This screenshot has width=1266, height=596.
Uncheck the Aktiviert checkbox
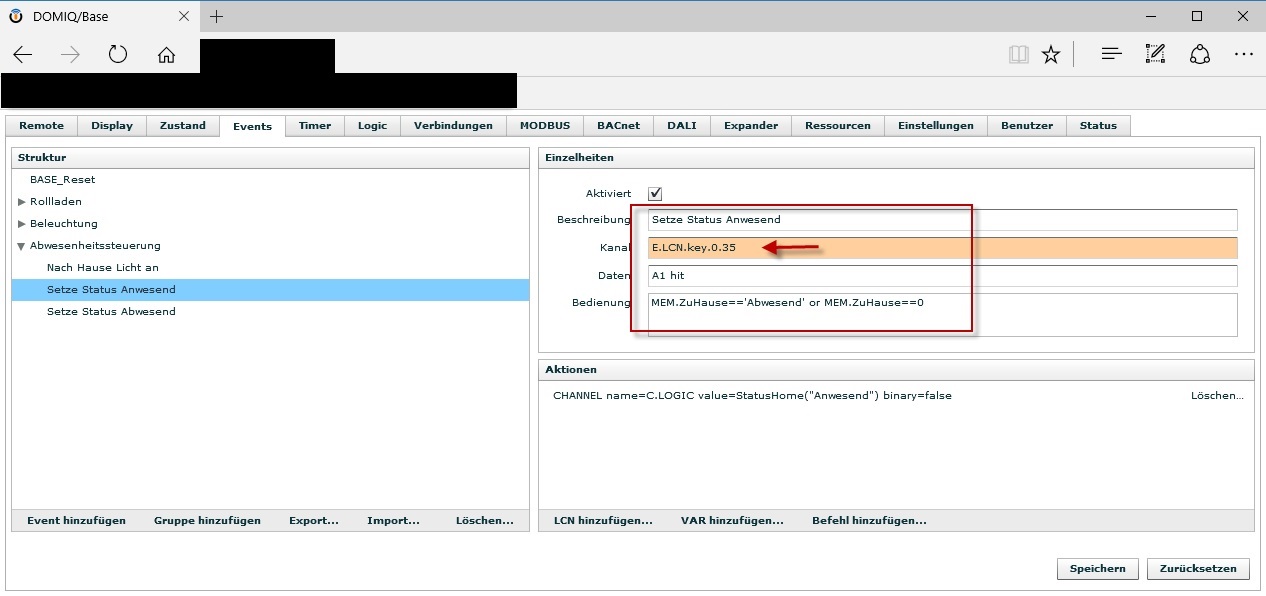coord(655,194)
